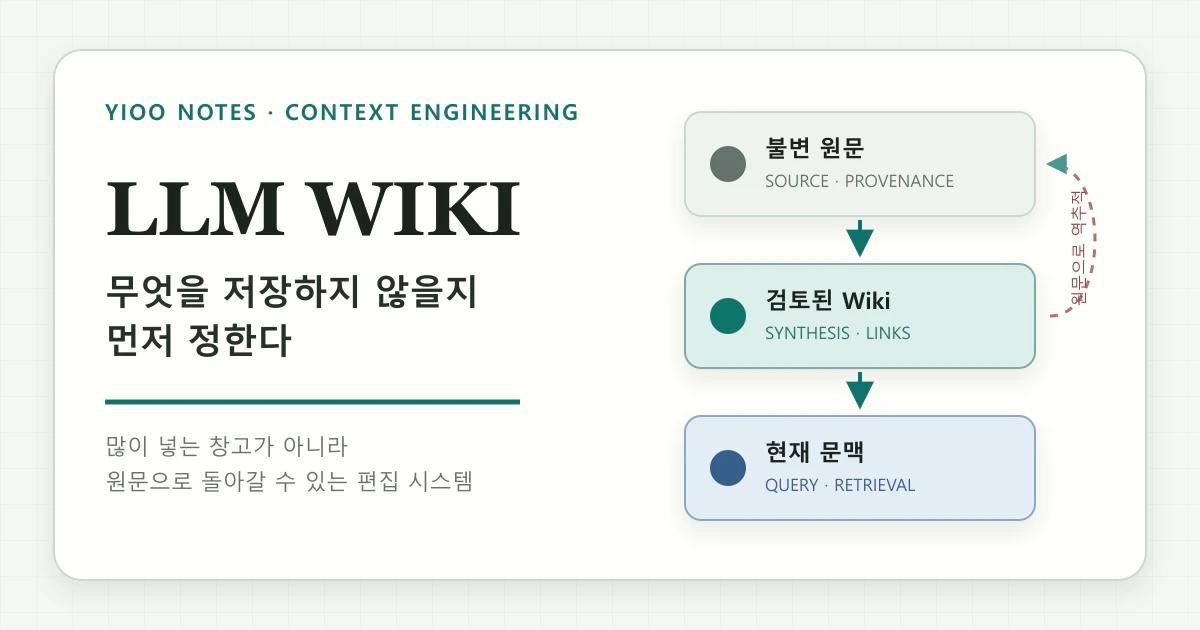
Task: Select the 검토된 Wiki card title
Action: pos(827,301)
